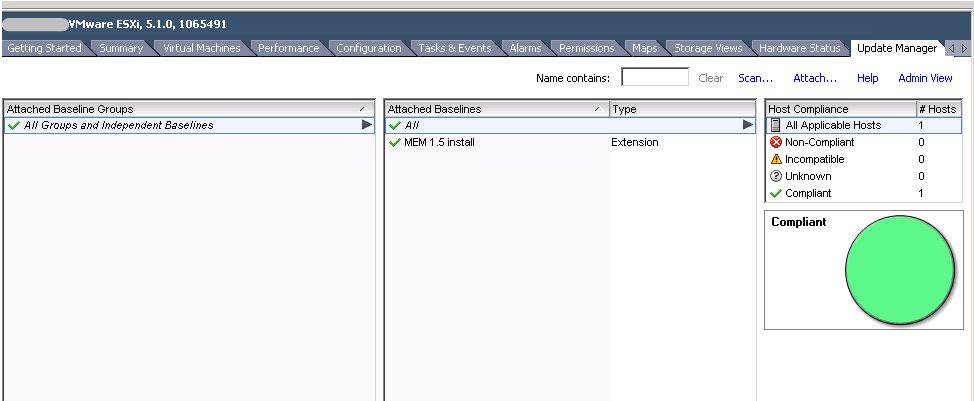Sort by Attached Baseline Groups column header
This screenshot has width=974, height=401.
click(x=189, y=109)
